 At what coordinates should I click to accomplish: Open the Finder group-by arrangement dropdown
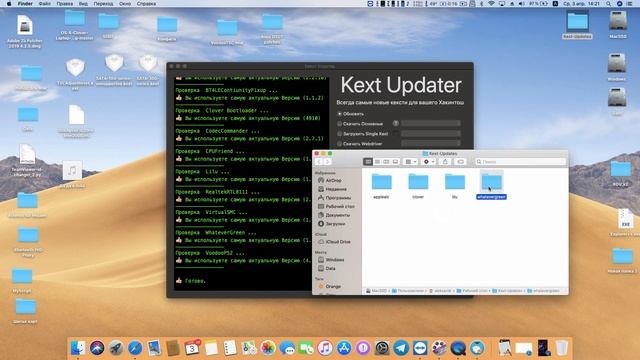pyautogui.click(x=410, y=162)
